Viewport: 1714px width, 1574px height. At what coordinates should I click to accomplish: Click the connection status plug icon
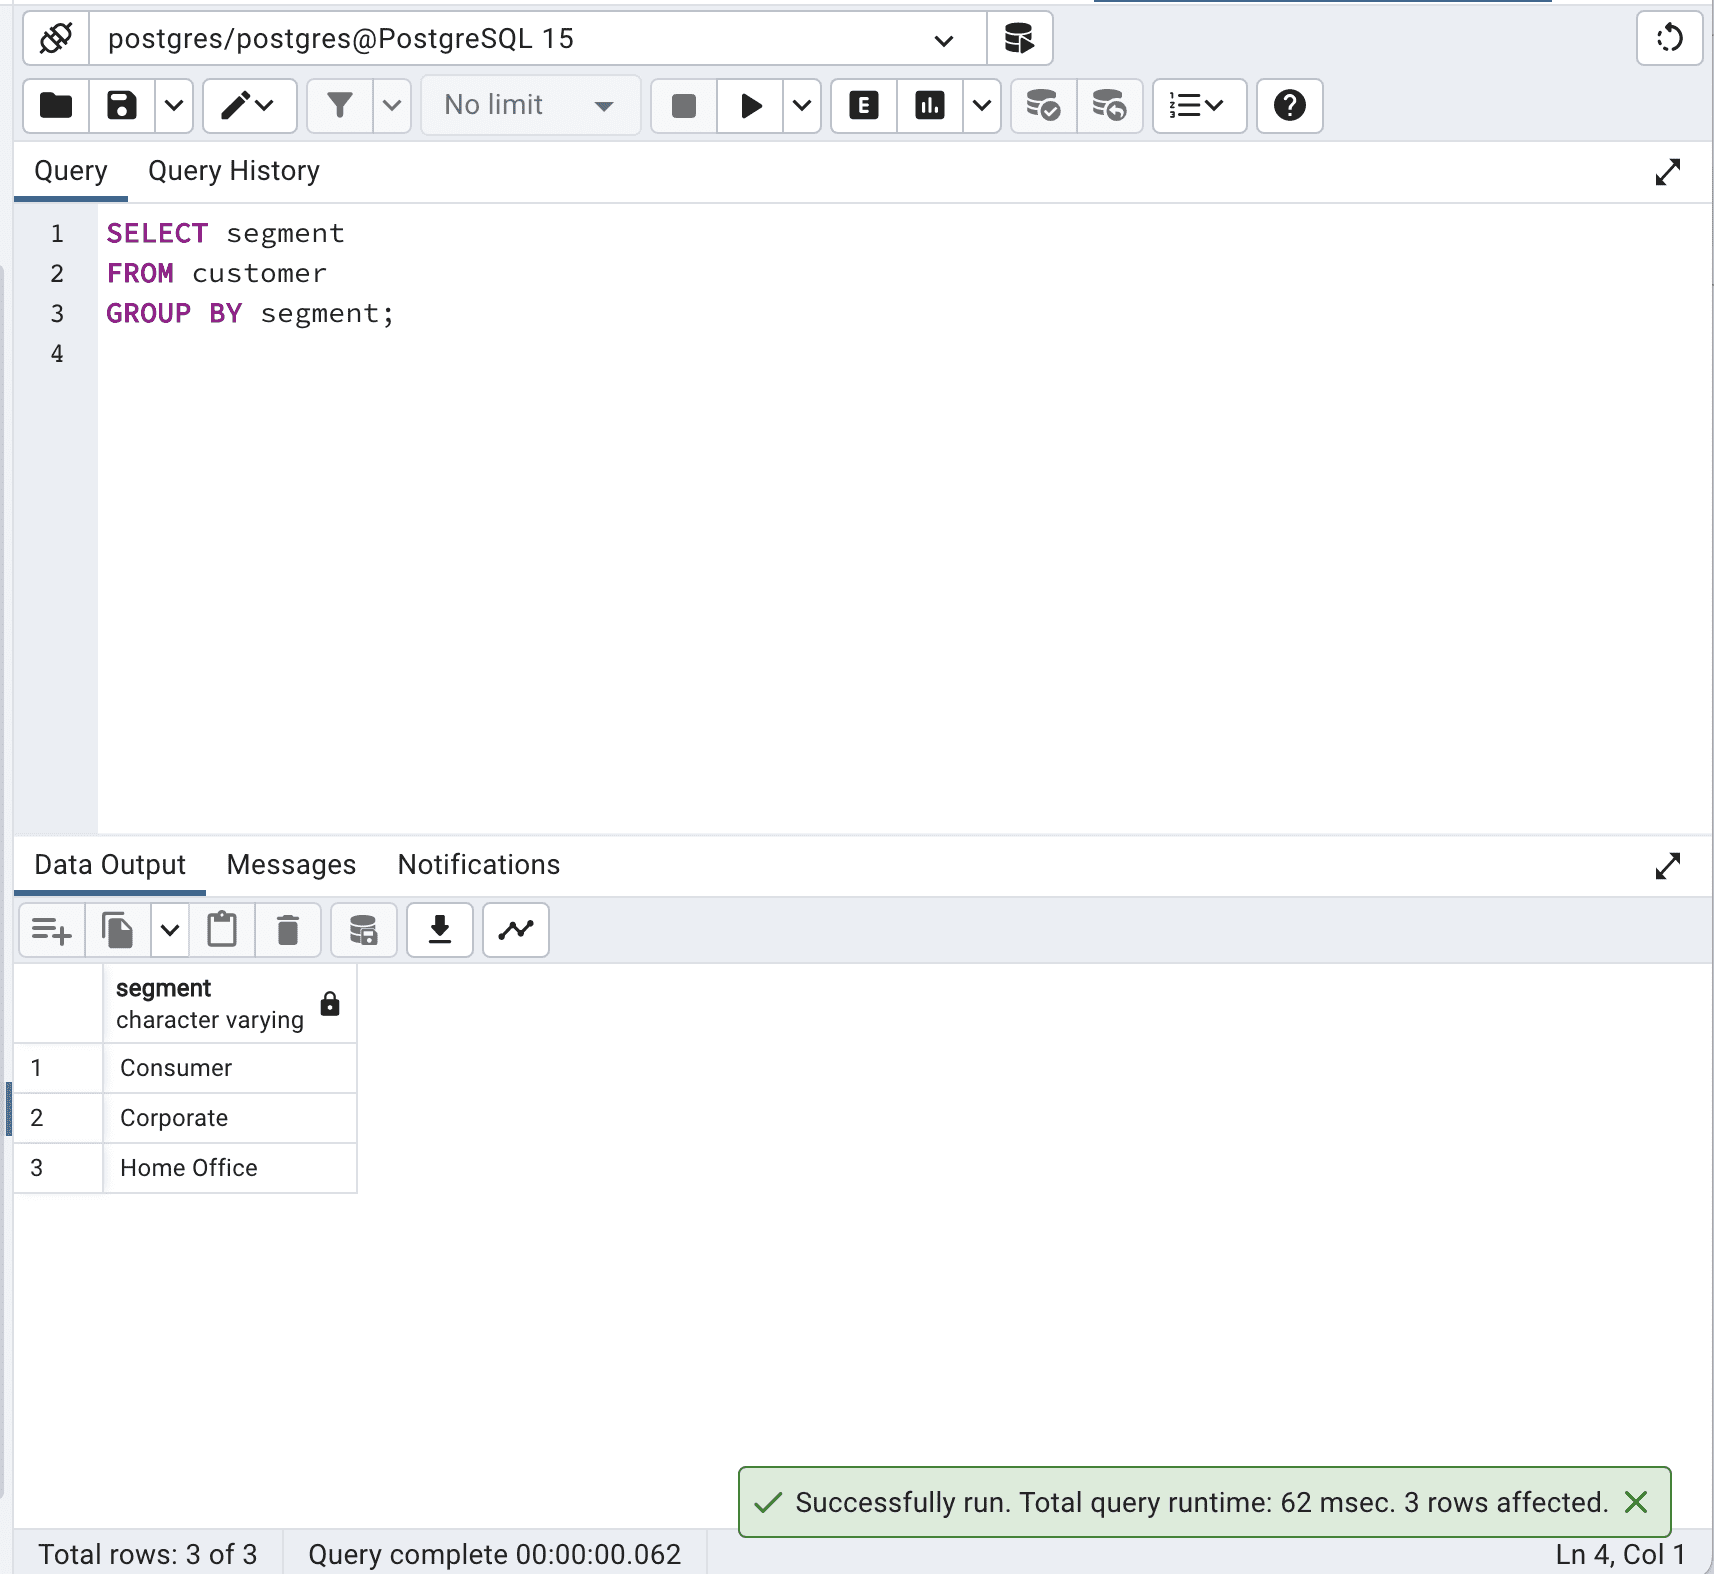pyautogui.click(x=56, y=39)
